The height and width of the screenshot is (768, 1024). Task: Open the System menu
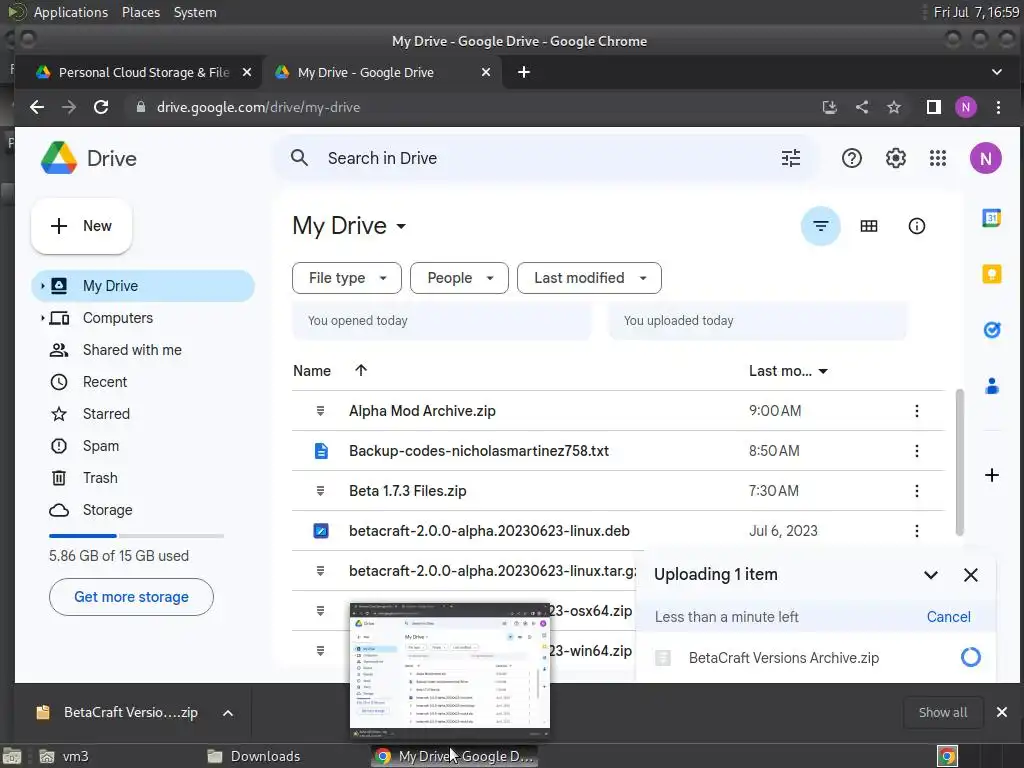coord(195,12)
